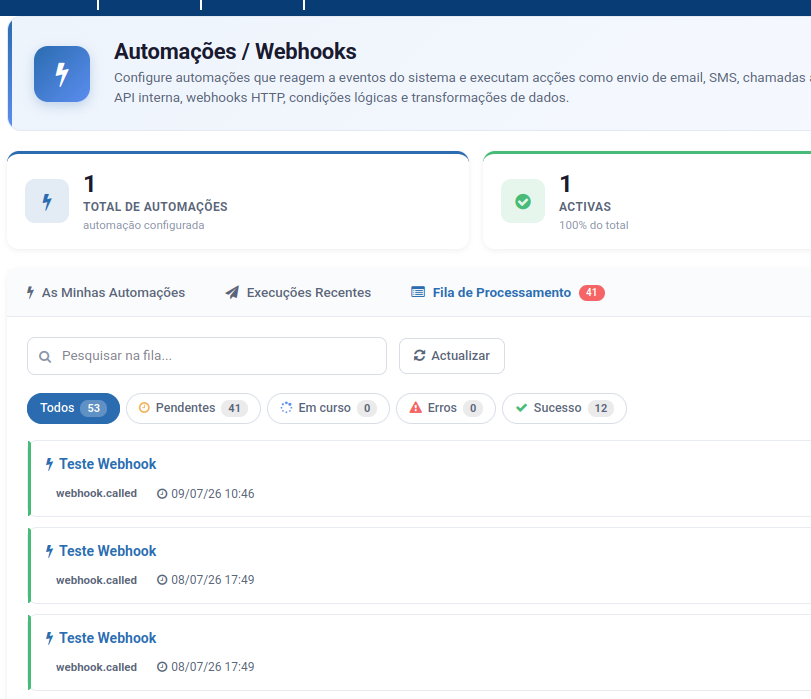Viewport: 811px width, 699px height.
Task: Click the list icon beside Fila de Processamento
Action: [x=418, y=292]
